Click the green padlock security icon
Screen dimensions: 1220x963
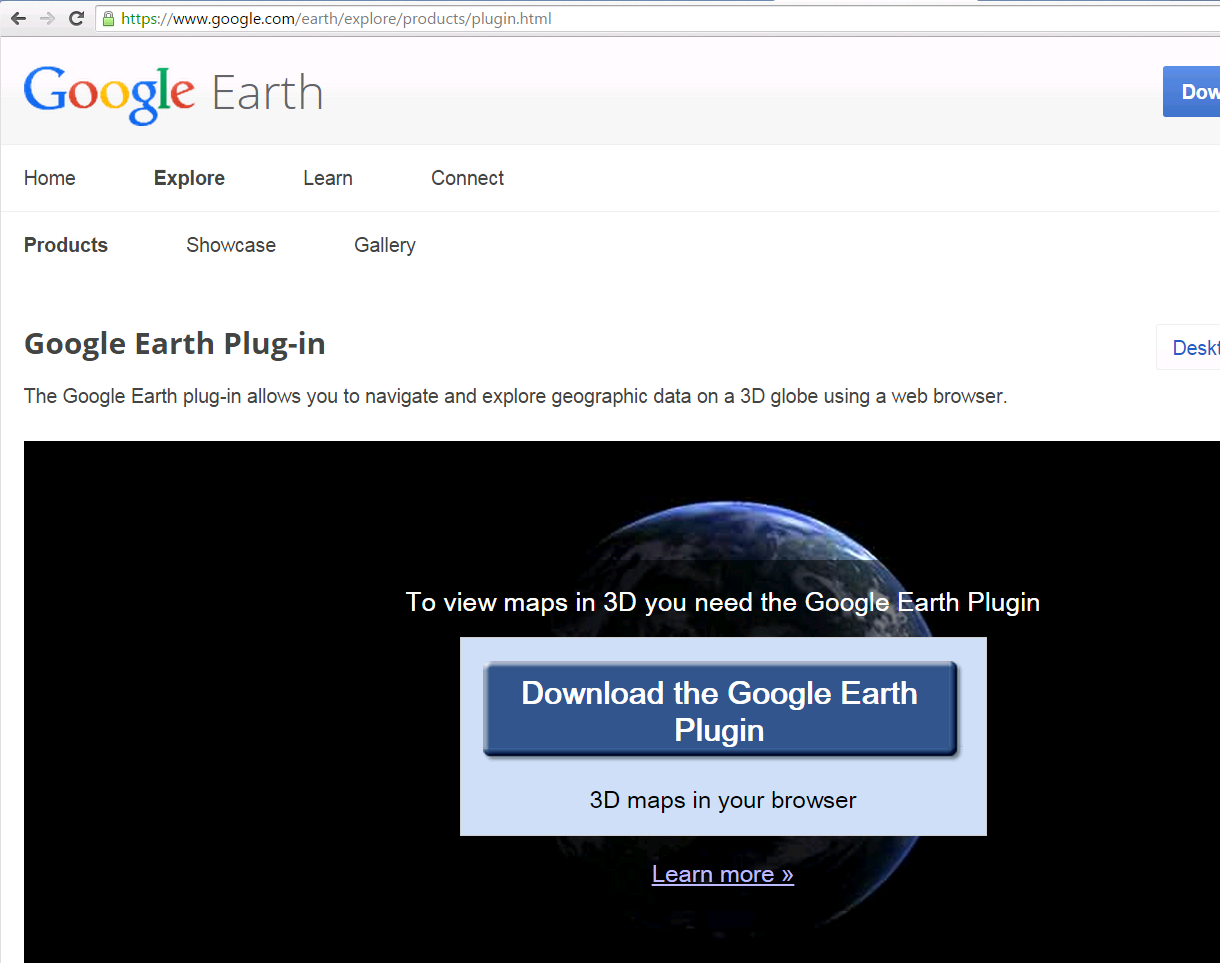tap(108, 19)
